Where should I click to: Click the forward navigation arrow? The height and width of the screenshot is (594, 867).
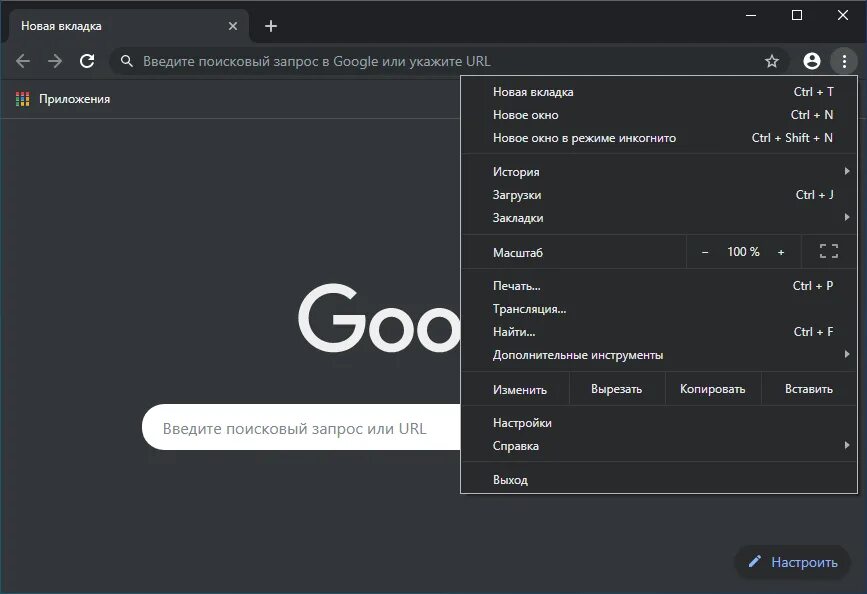coord(55,61)
